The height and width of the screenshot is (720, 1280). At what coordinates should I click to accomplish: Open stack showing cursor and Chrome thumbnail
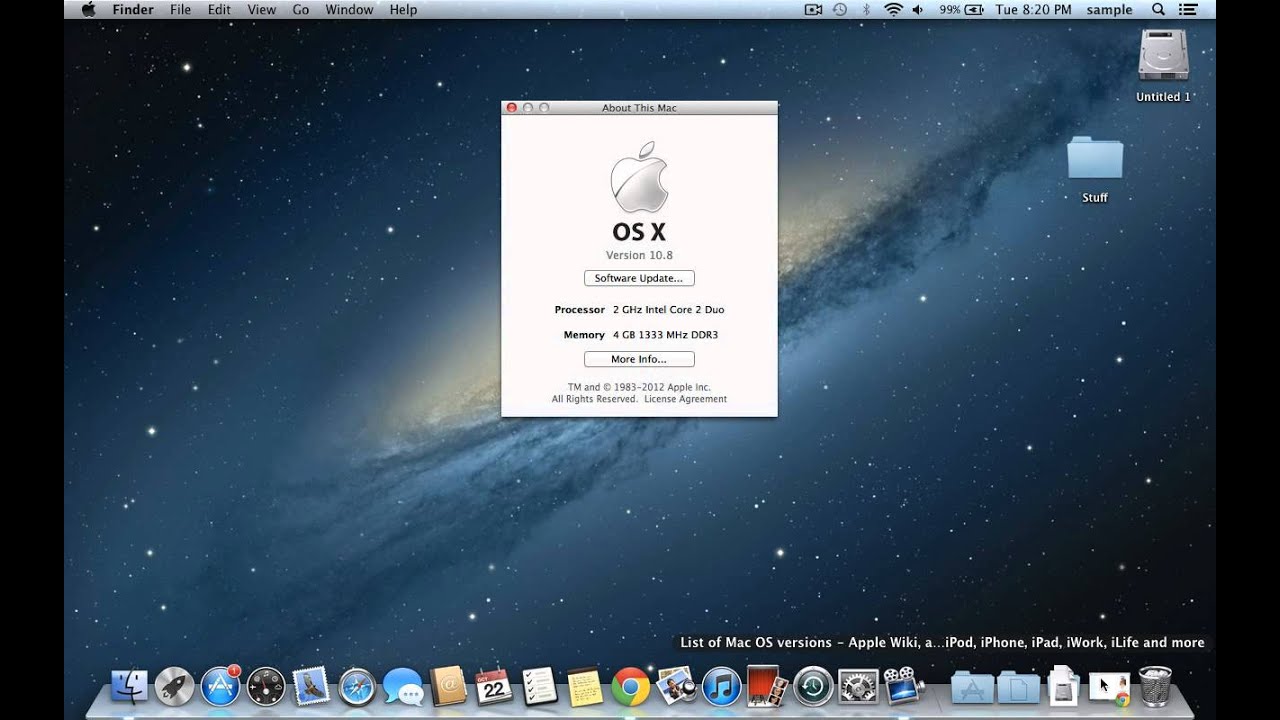[x=1109, y=688]
